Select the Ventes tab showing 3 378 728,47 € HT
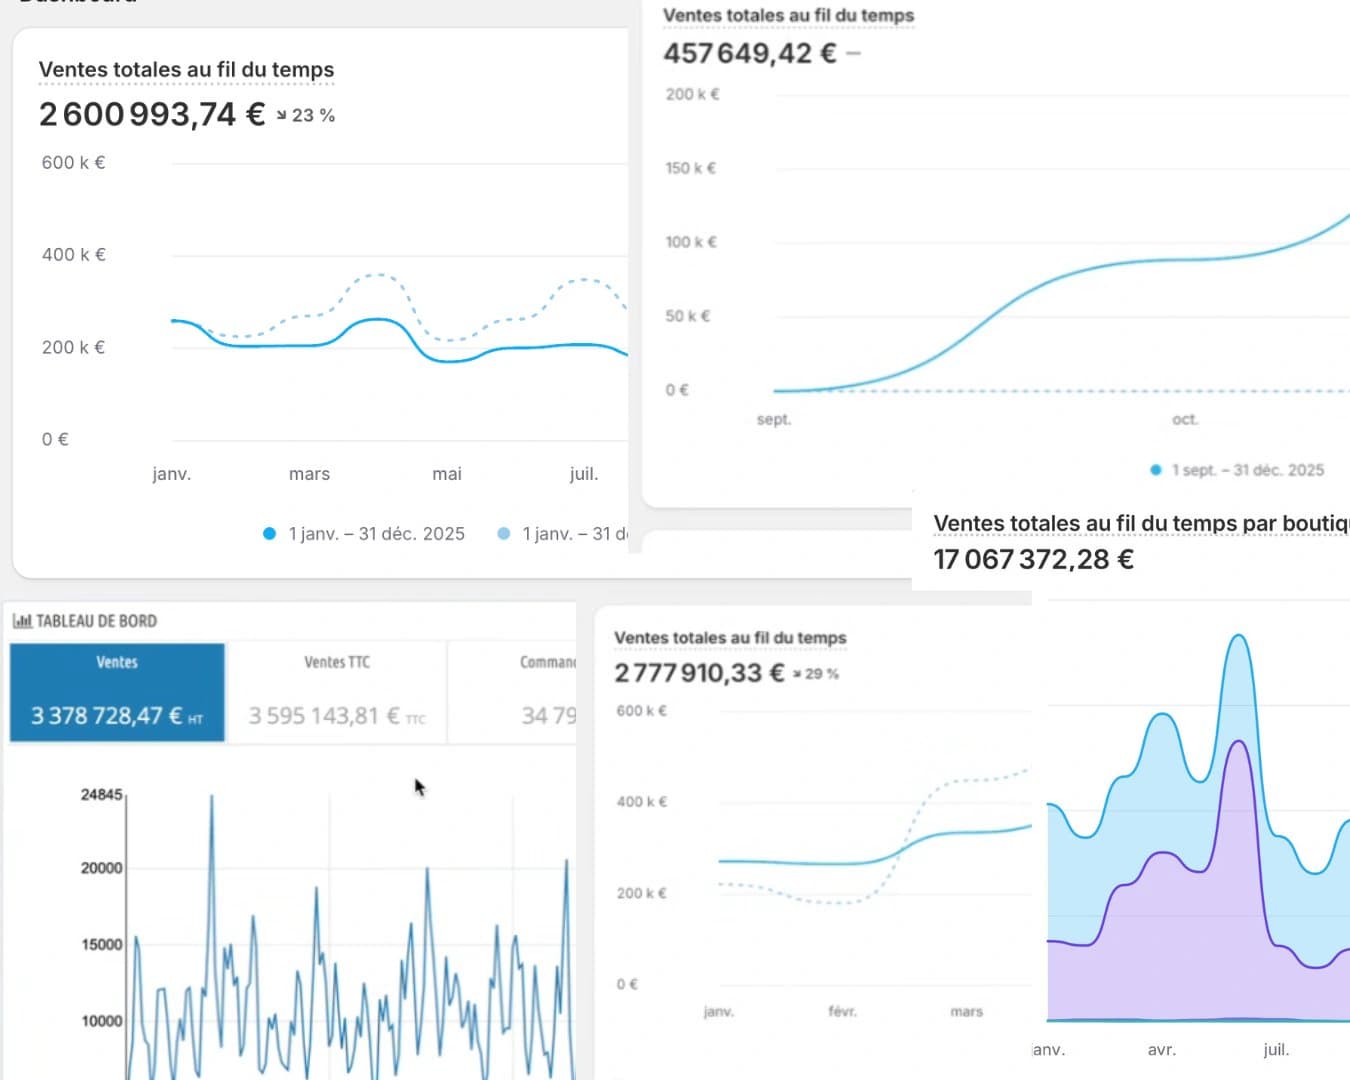Viewport: 1350px width, 1080px height. 117,692
